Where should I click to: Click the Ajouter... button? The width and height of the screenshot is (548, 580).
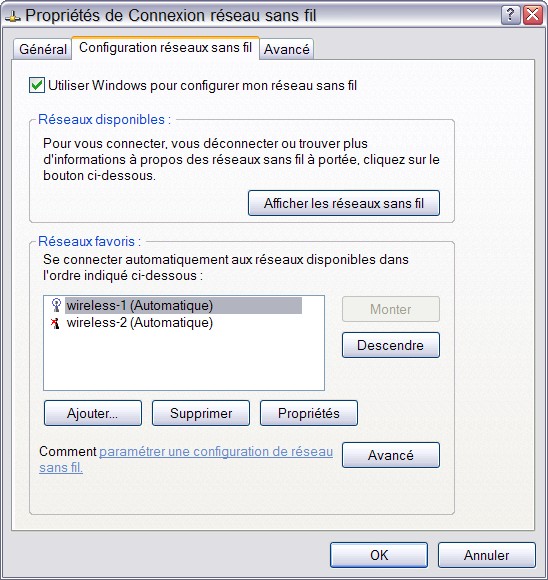pos(93,413)
